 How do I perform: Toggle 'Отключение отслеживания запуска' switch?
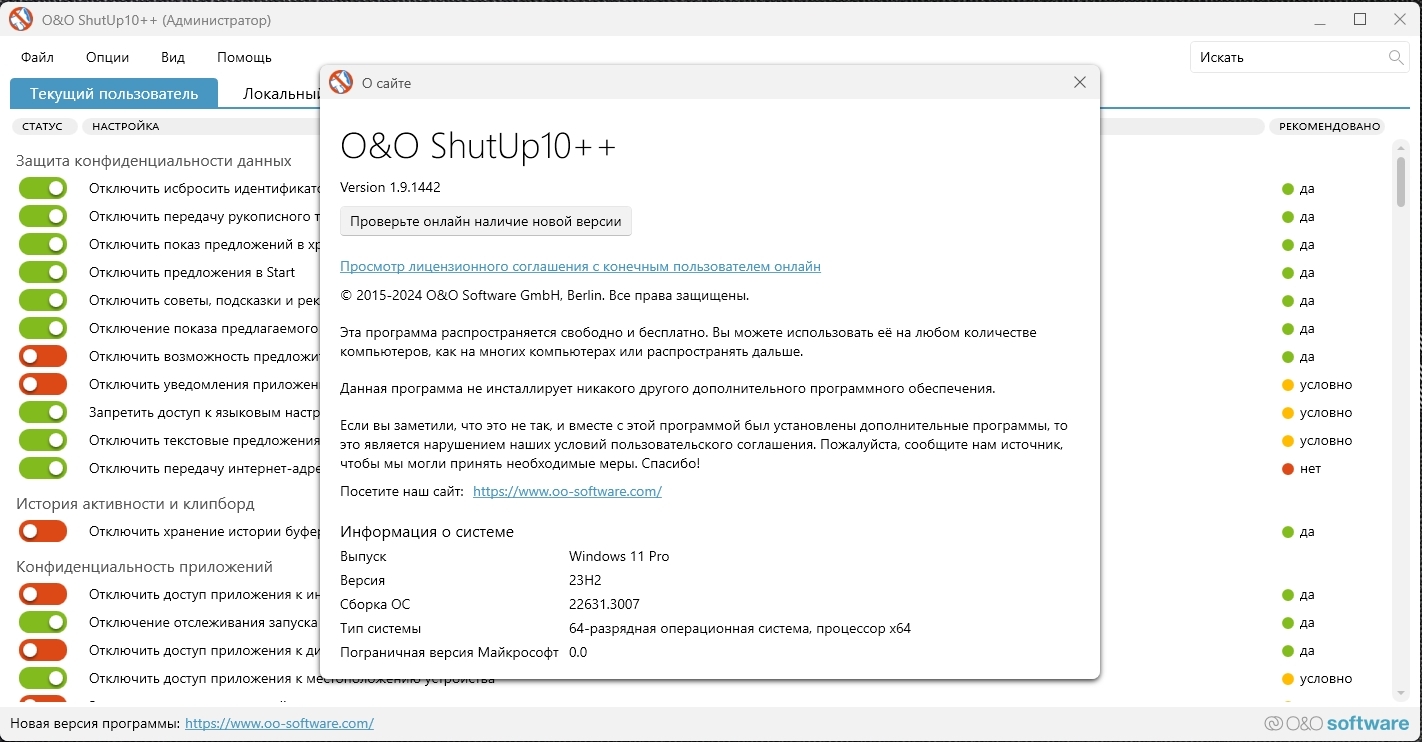pyautogui.click(x=43, y=622)
